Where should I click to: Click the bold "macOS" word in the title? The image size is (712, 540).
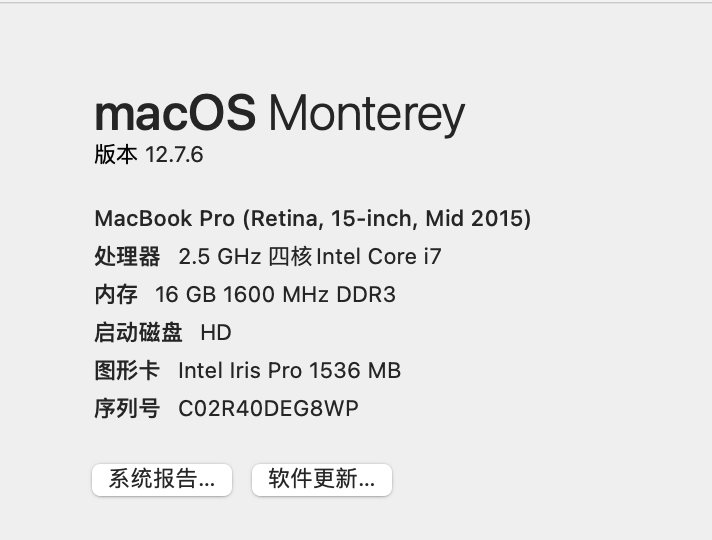176,114
